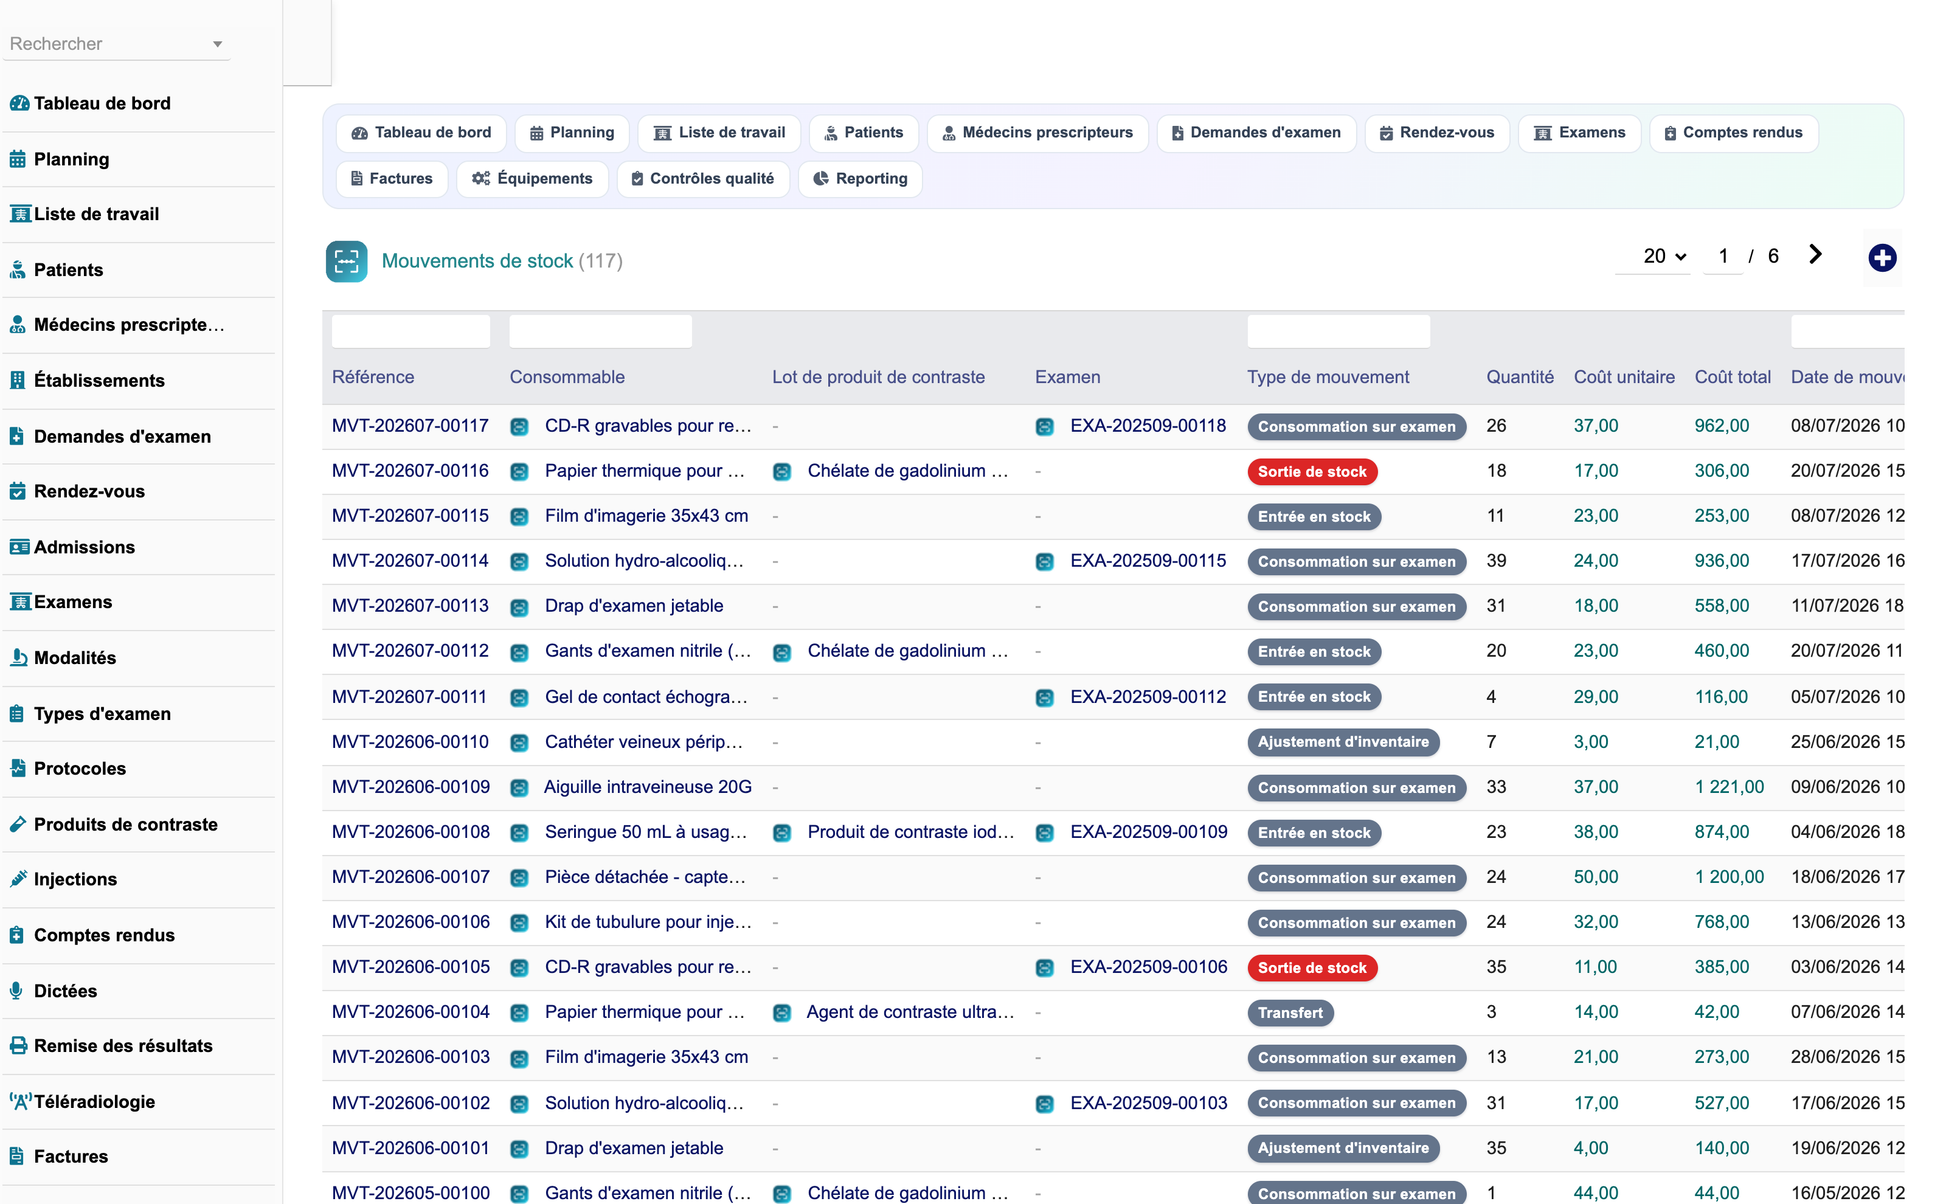Open the Rechercher dropdown in sidebar
Image resolution: width=1946 pixels, height=1204 pixels.
click(116, 44)
